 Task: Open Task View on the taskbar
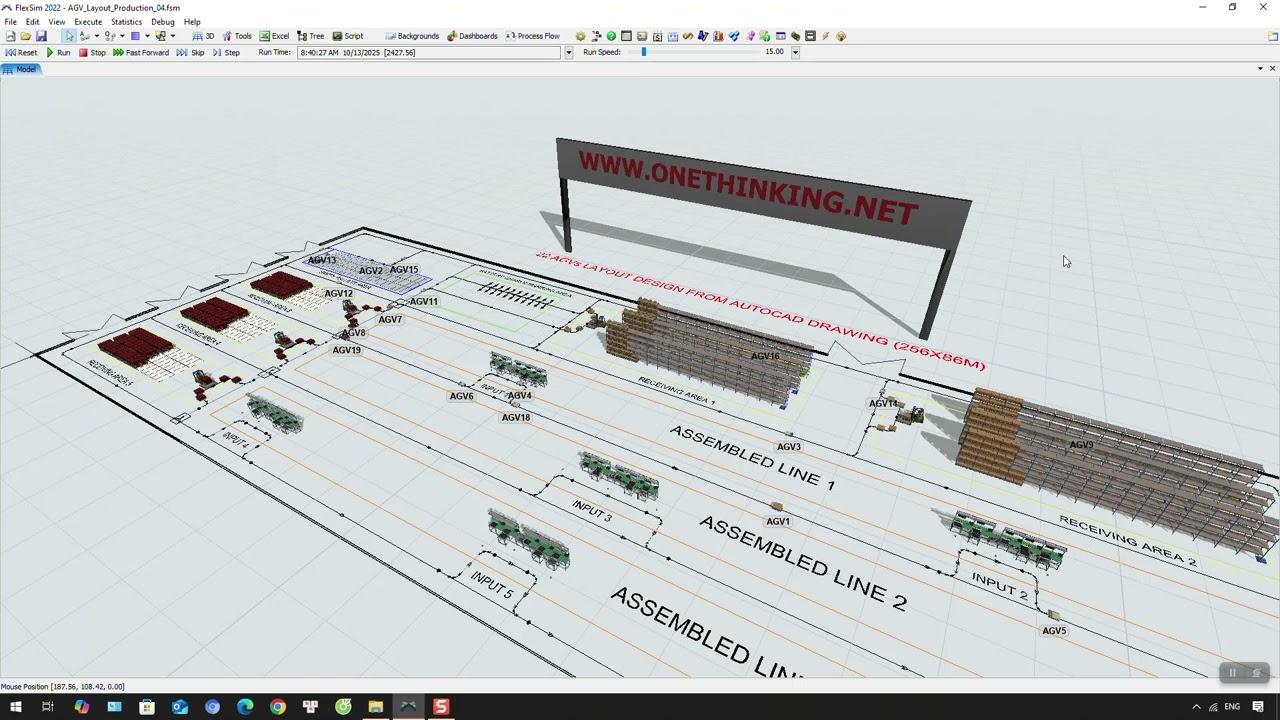coord(47,707)
